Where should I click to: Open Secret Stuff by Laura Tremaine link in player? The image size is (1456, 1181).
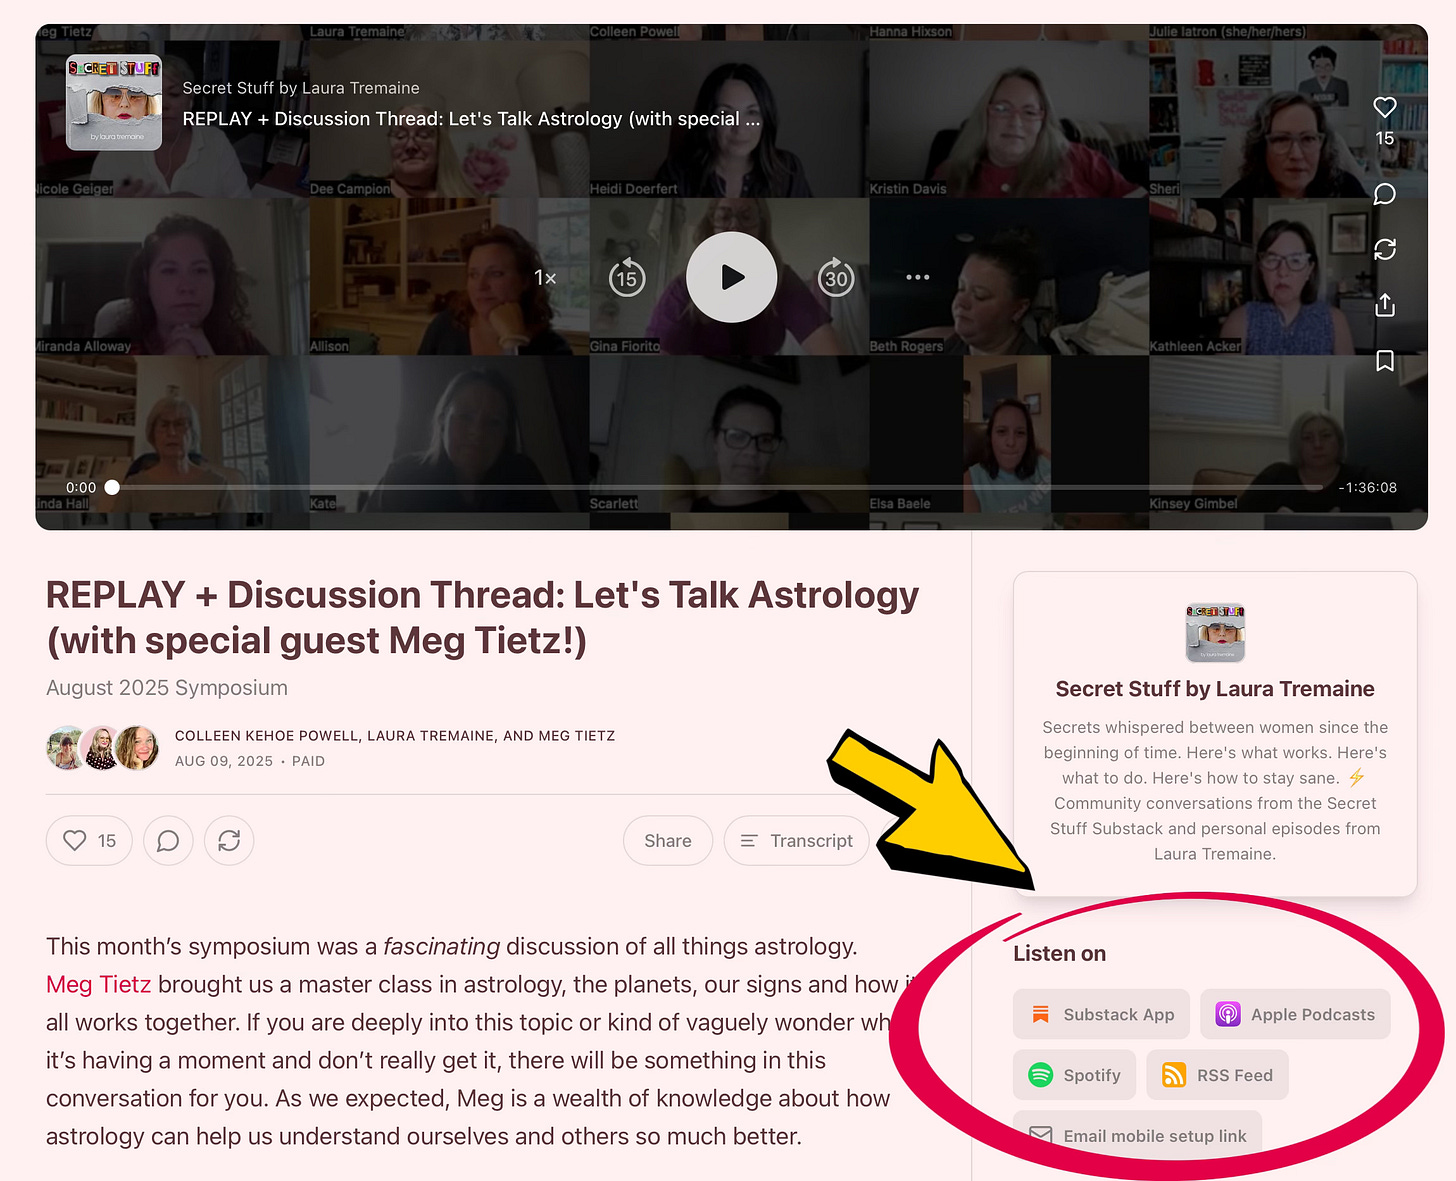pos(301,88)
